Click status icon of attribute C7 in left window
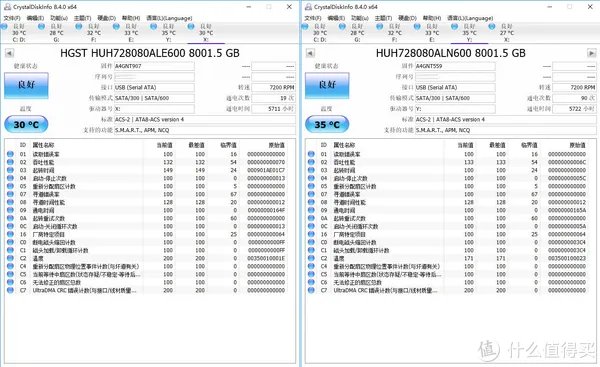Image resolution: width=600 pixels, height=367 pixels. (x=10, y=290)
